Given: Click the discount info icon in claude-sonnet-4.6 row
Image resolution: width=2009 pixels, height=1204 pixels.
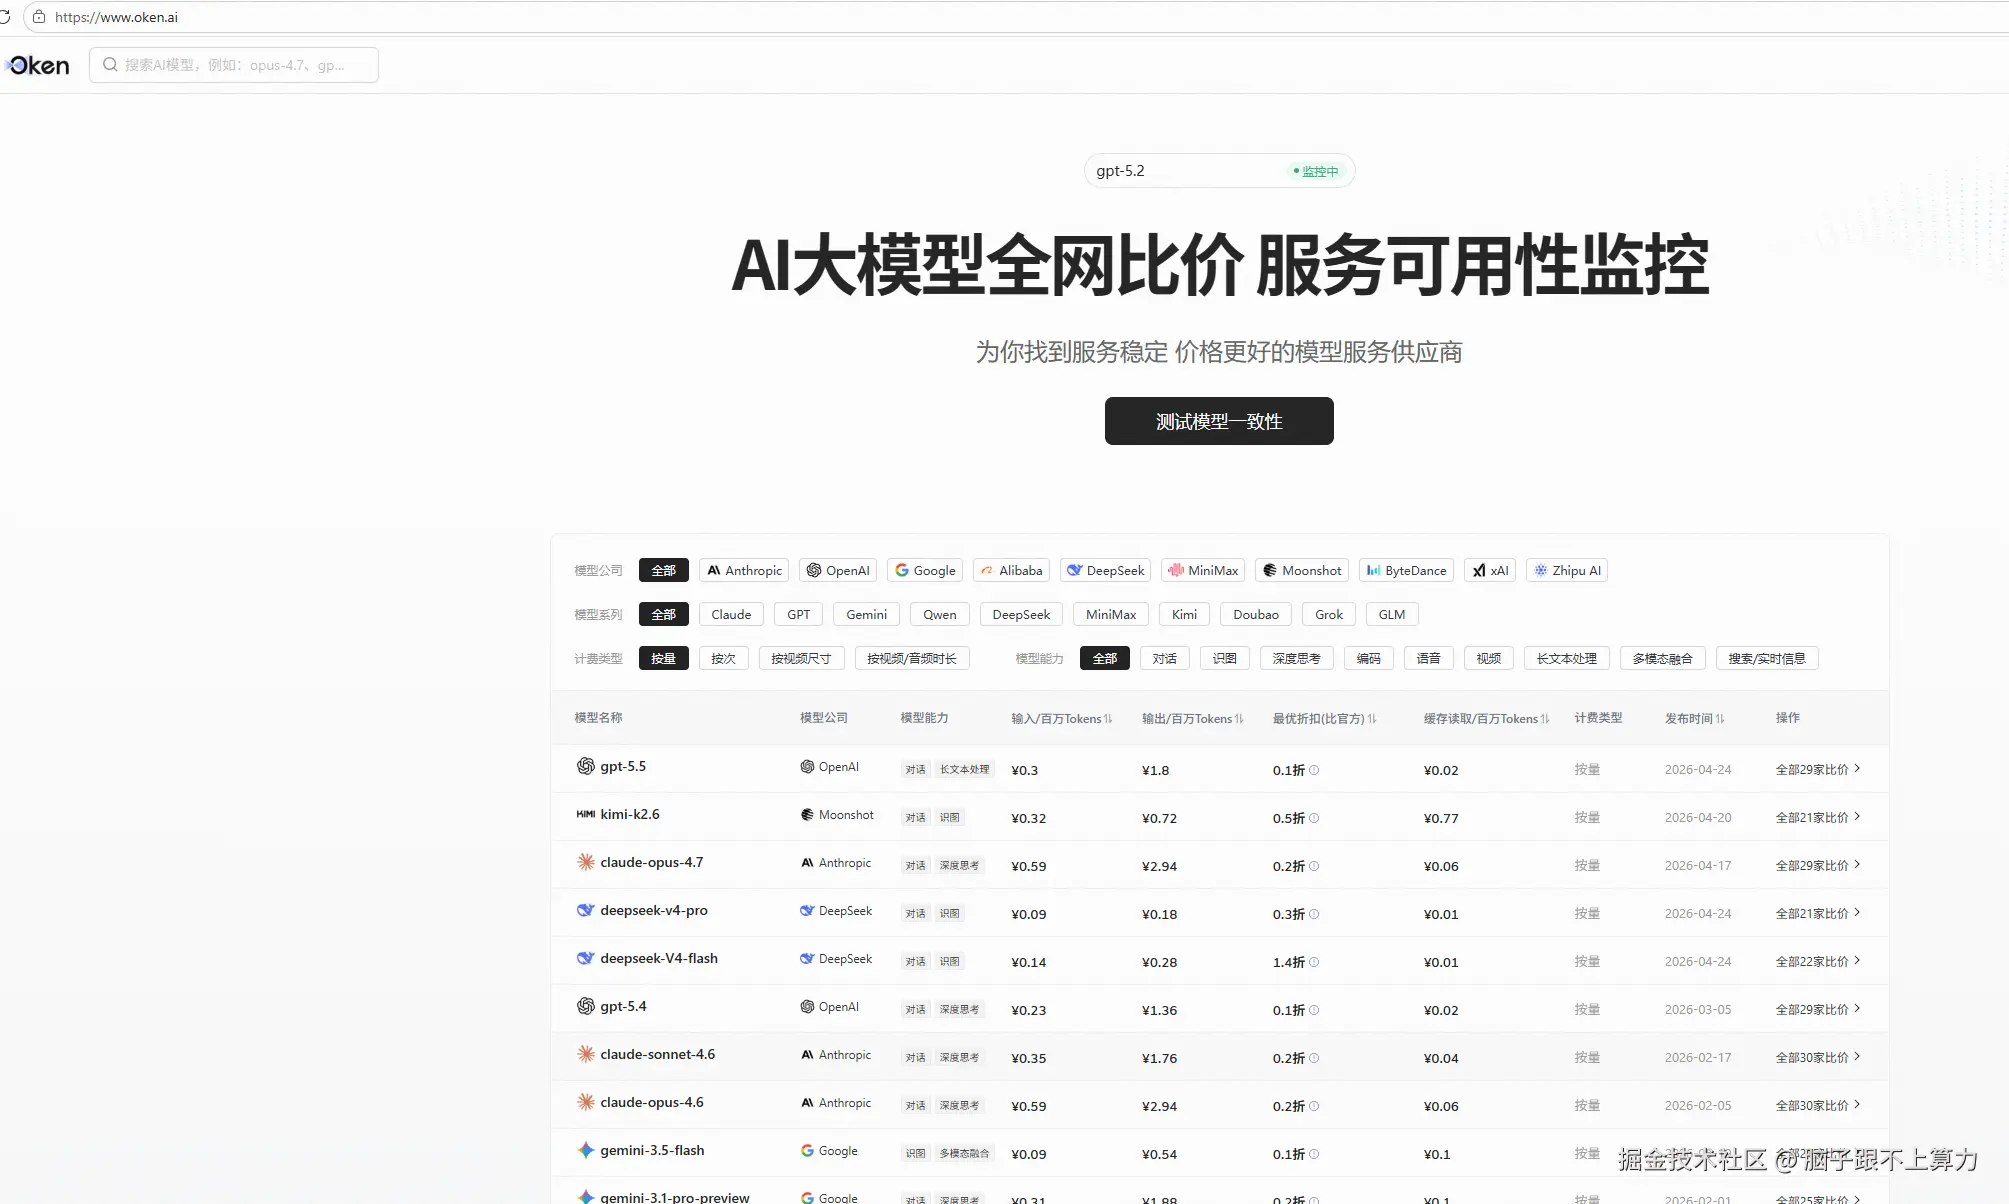Looking at the screenshot, I should [x=1314, y=1058].
